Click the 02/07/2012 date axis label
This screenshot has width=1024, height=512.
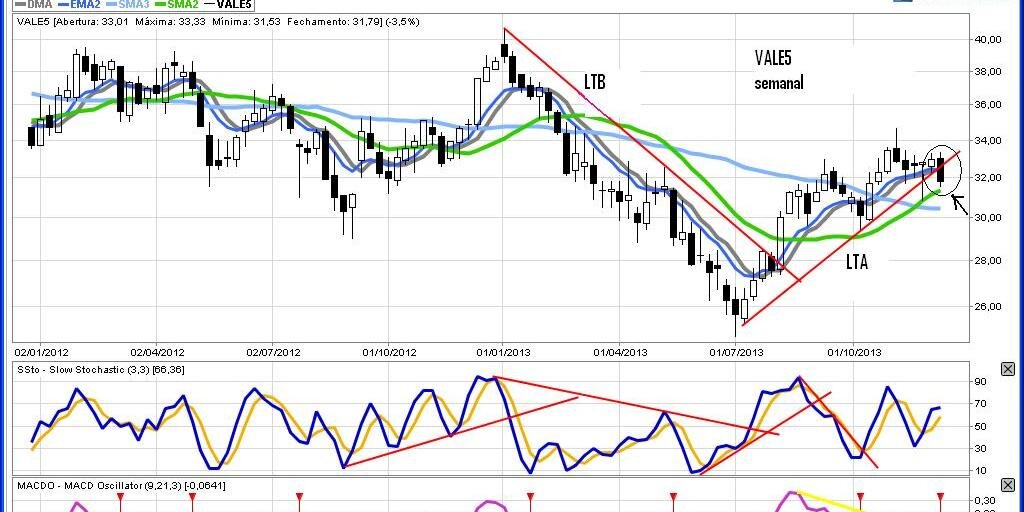coord(273,353)
